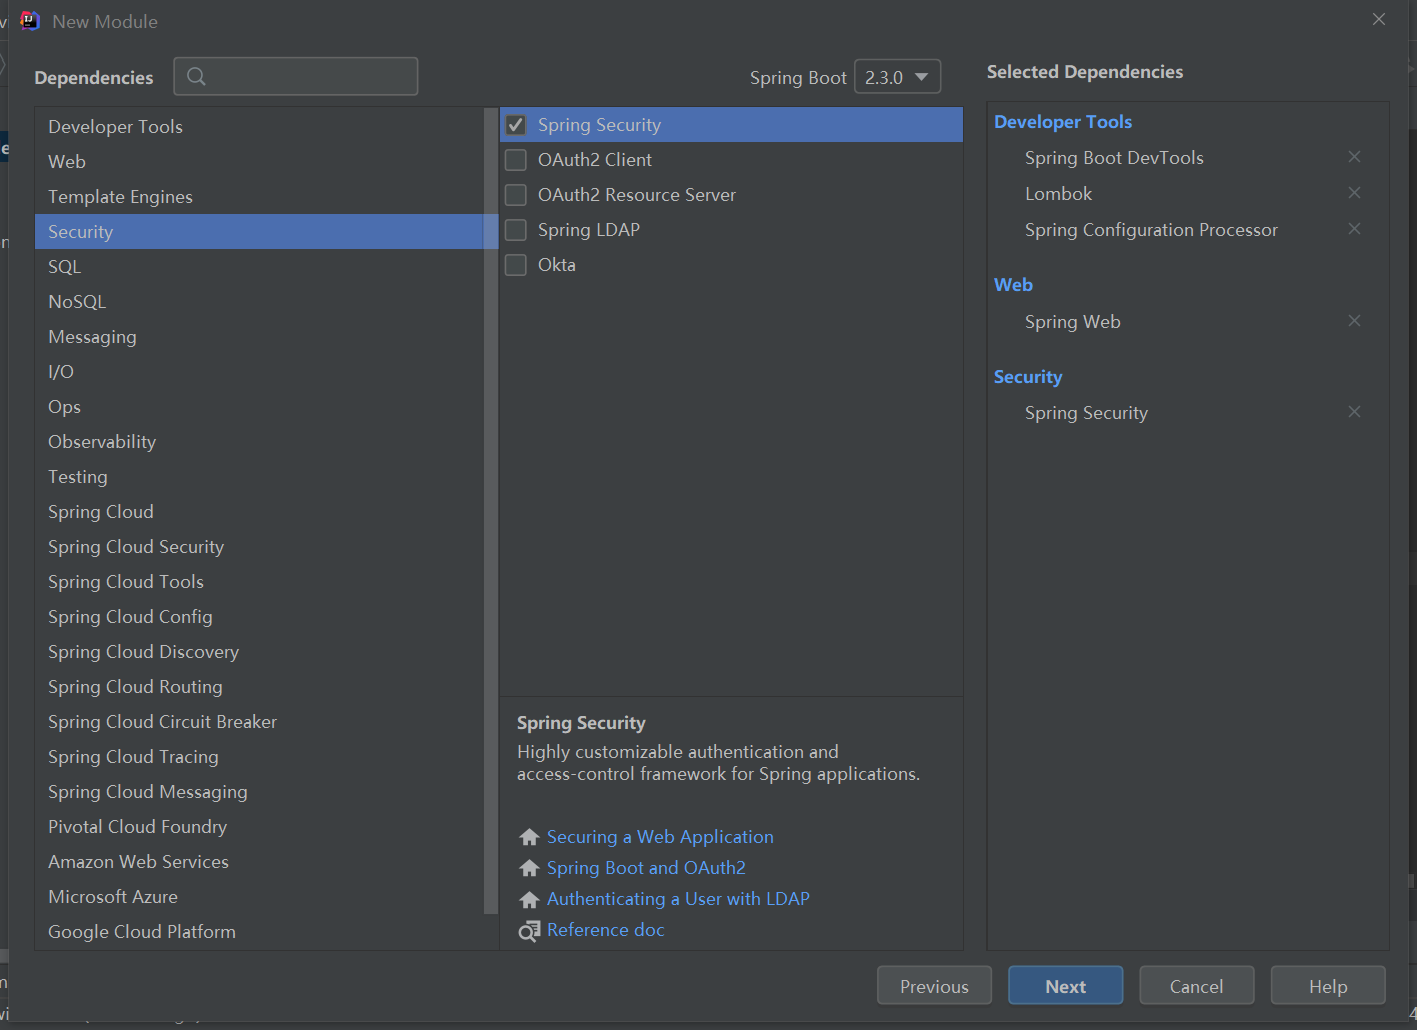The height and width of the screenshot is (1030, 1417).
Task: Click Security heading in Selected Dependencies
Action: [1028, 377]
